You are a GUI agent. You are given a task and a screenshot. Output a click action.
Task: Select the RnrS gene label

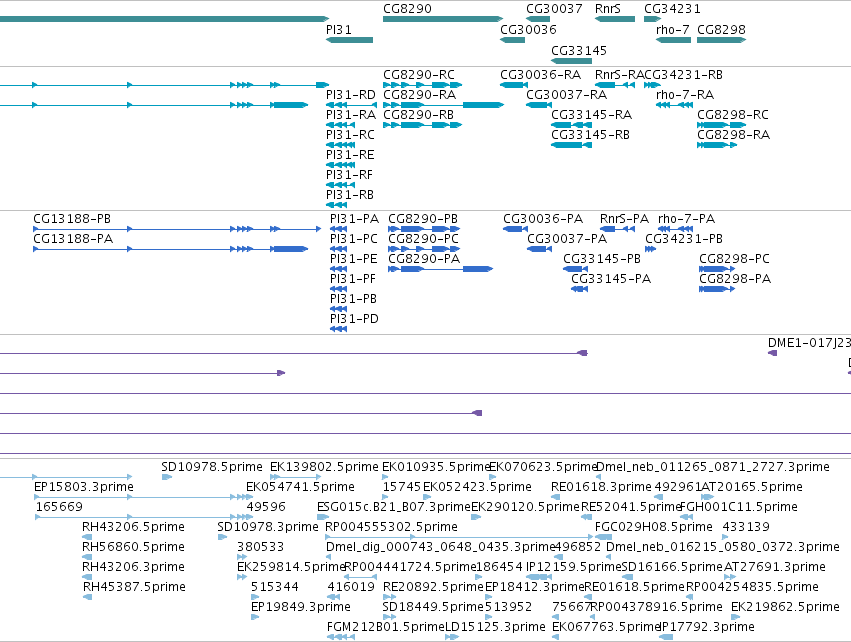tap(607, 9)
